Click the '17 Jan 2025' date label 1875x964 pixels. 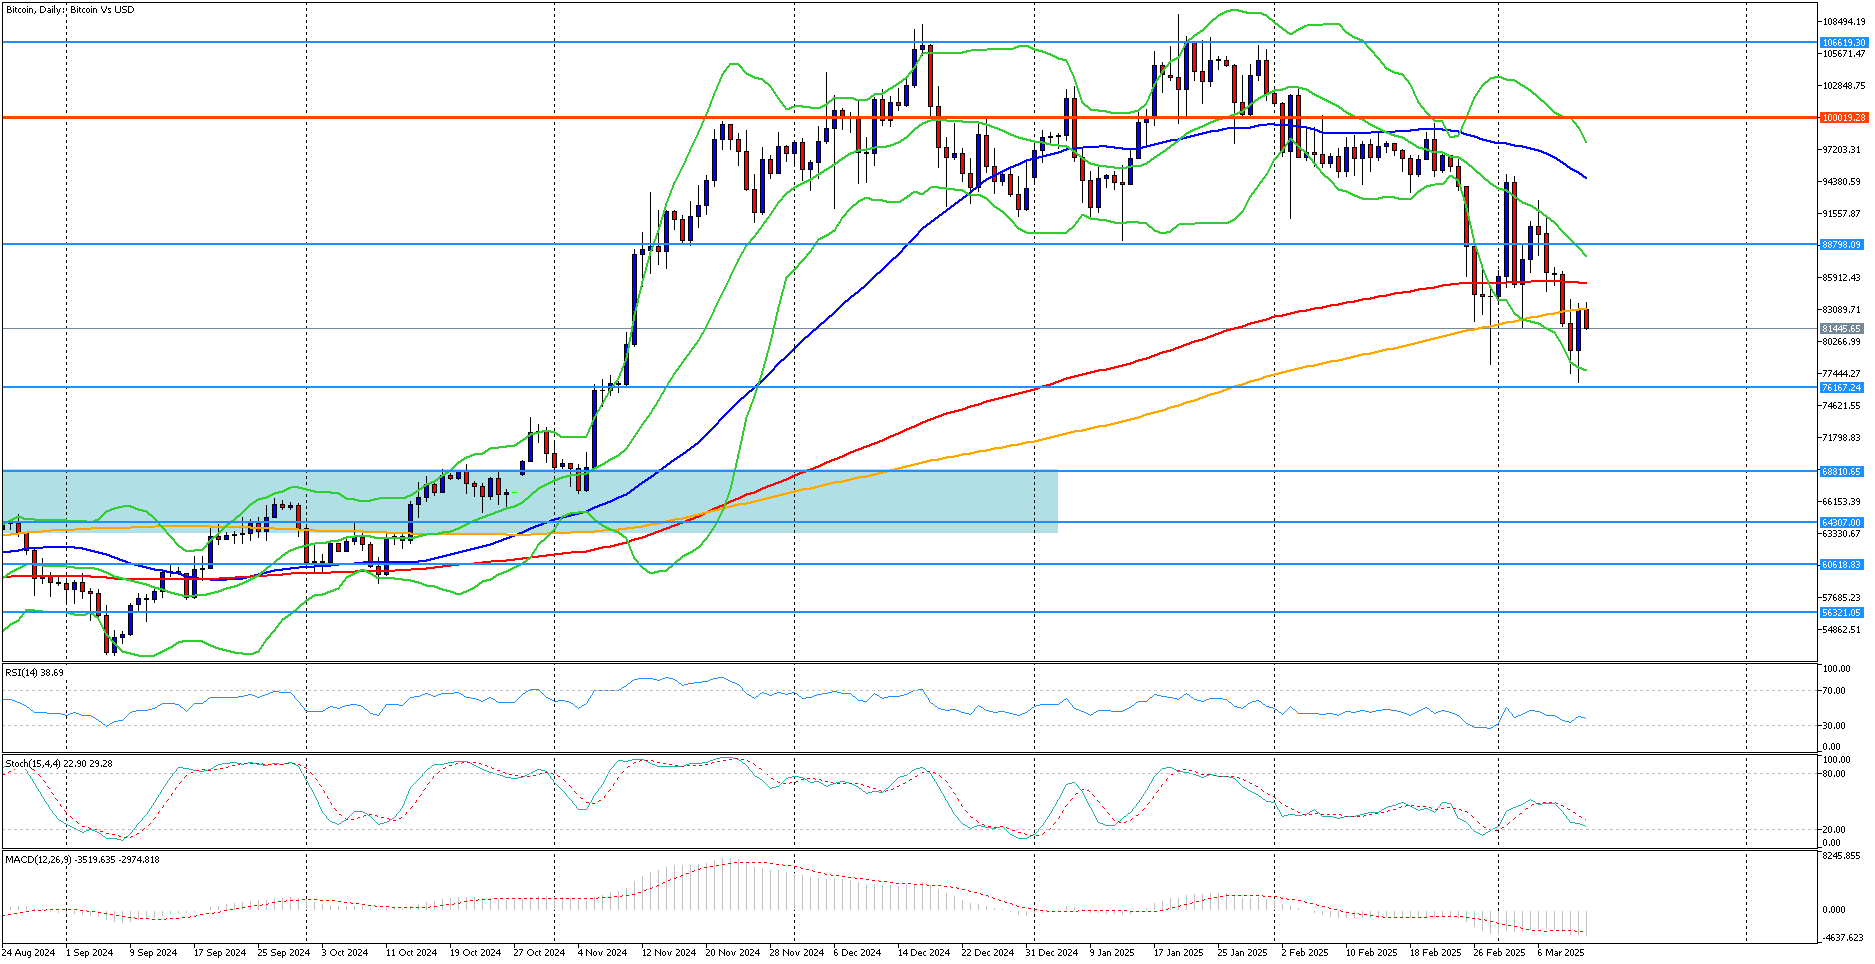pos(1179,953)
